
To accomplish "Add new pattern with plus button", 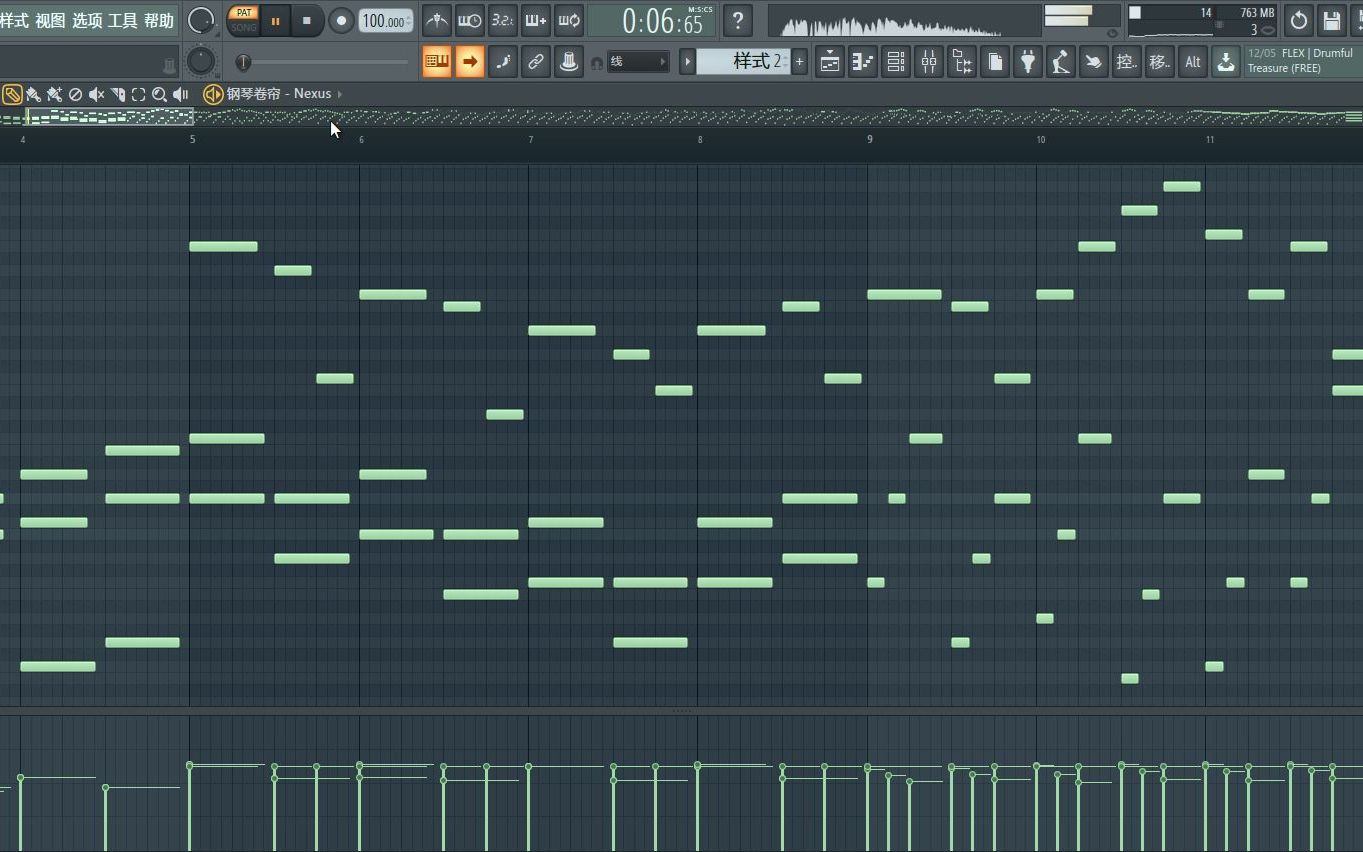I will click(799, 62).
